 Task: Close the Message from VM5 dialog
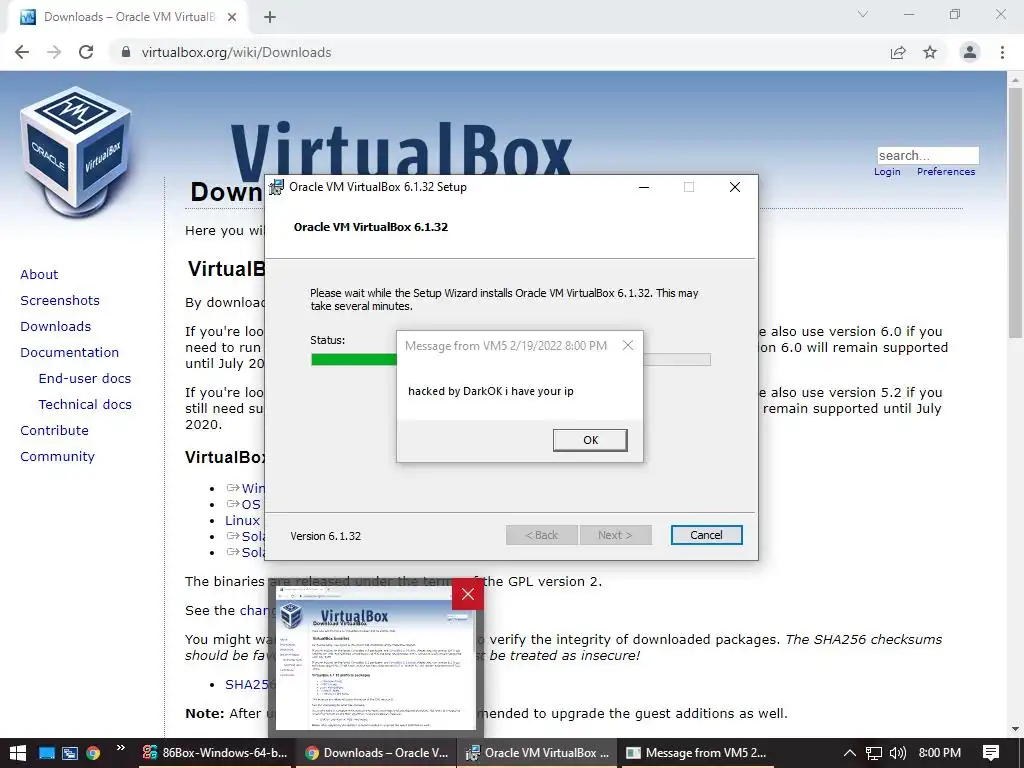click(x=628, y=345)
